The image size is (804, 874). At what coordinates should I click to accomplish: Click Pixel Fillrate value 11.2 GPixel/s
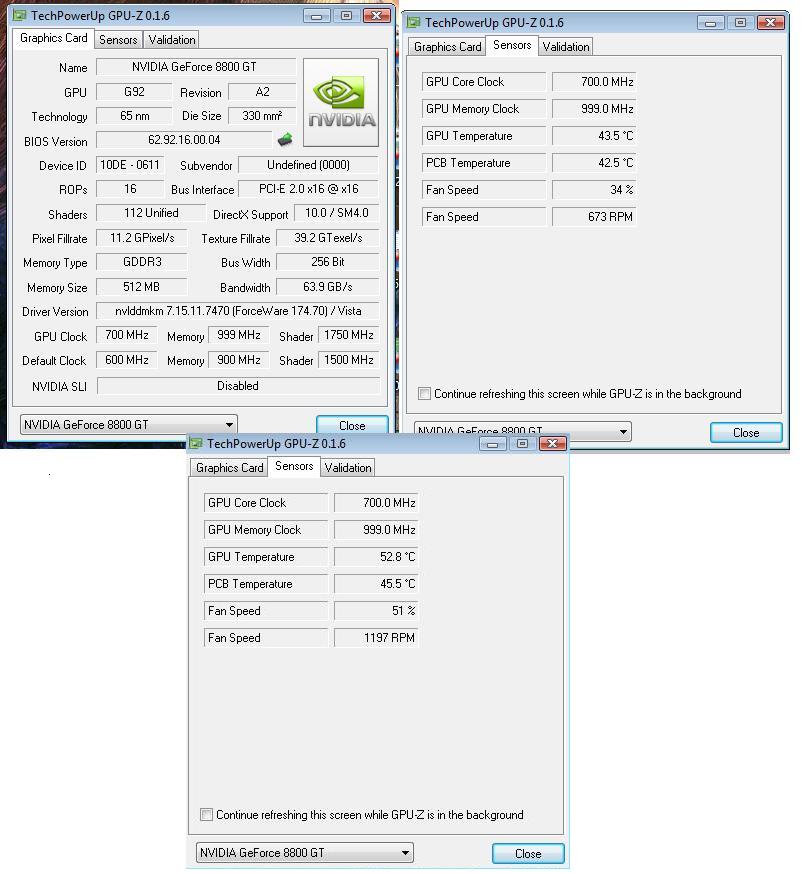[142, 237]
